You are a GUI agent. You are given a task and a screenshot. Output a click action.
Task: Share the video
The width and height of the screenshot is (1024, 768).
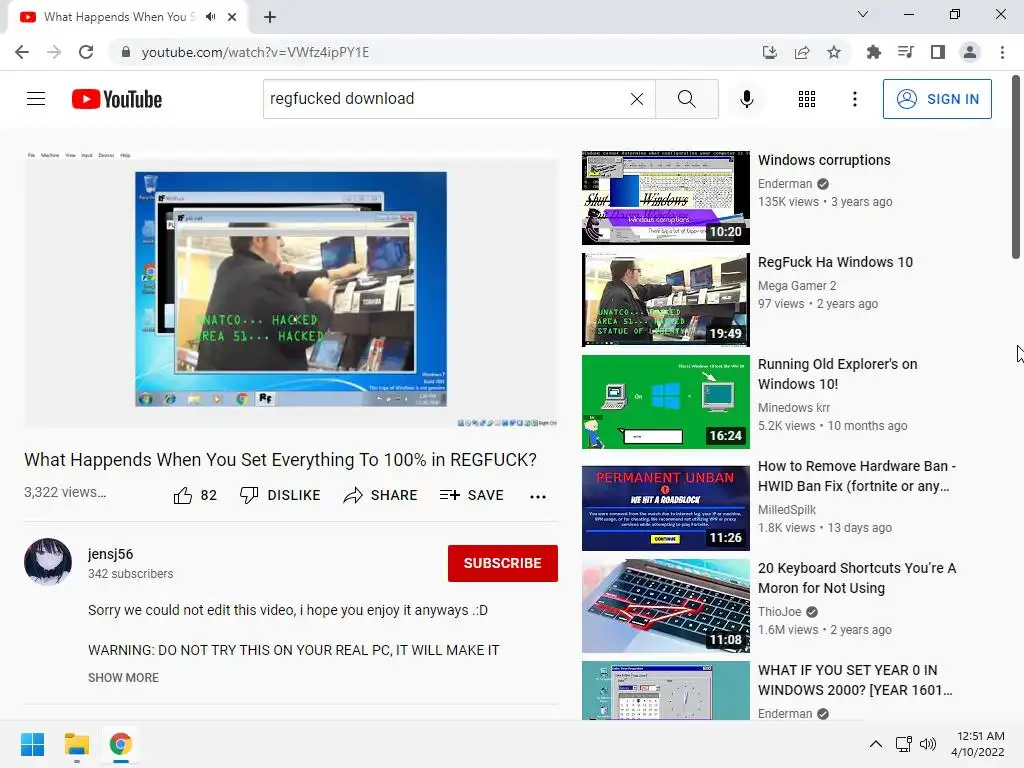380,496
